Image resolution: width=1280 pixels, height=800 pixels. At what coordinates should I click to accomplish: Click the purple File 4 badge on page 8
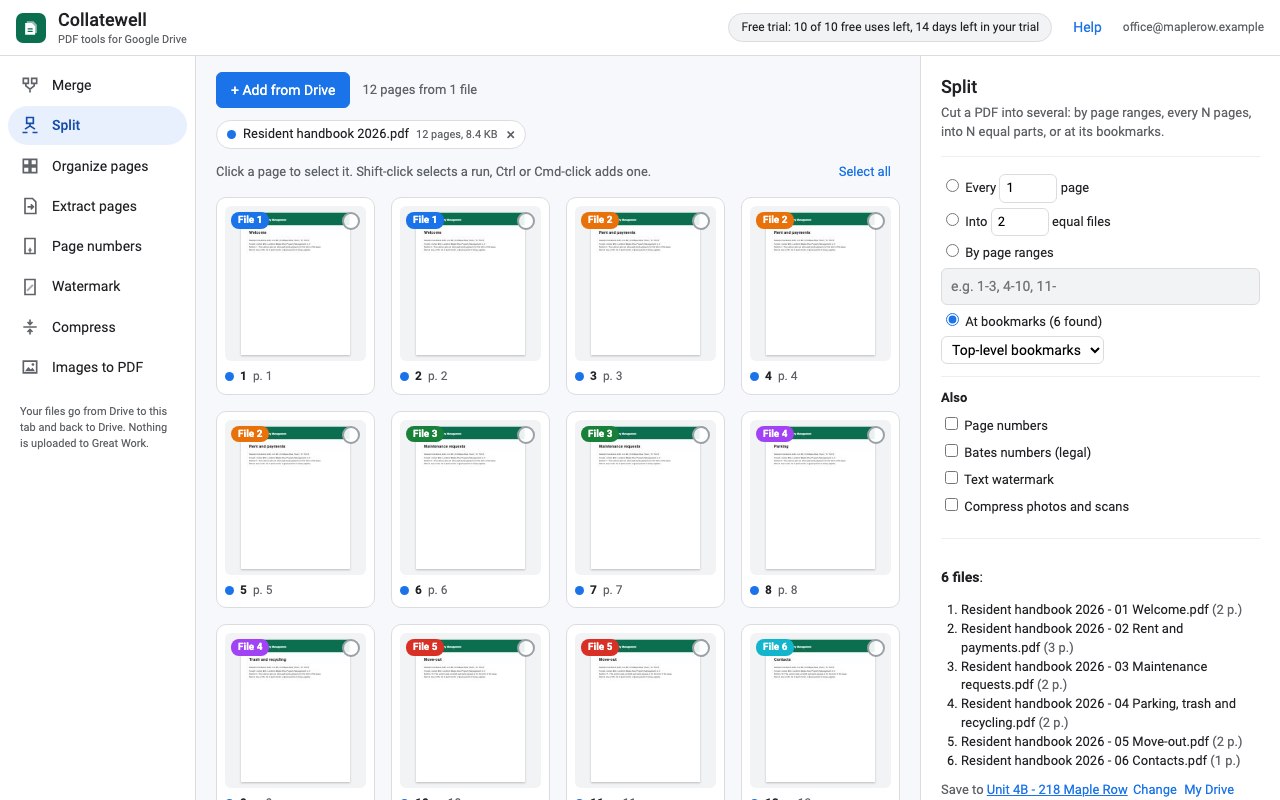(x=775, y=434)
